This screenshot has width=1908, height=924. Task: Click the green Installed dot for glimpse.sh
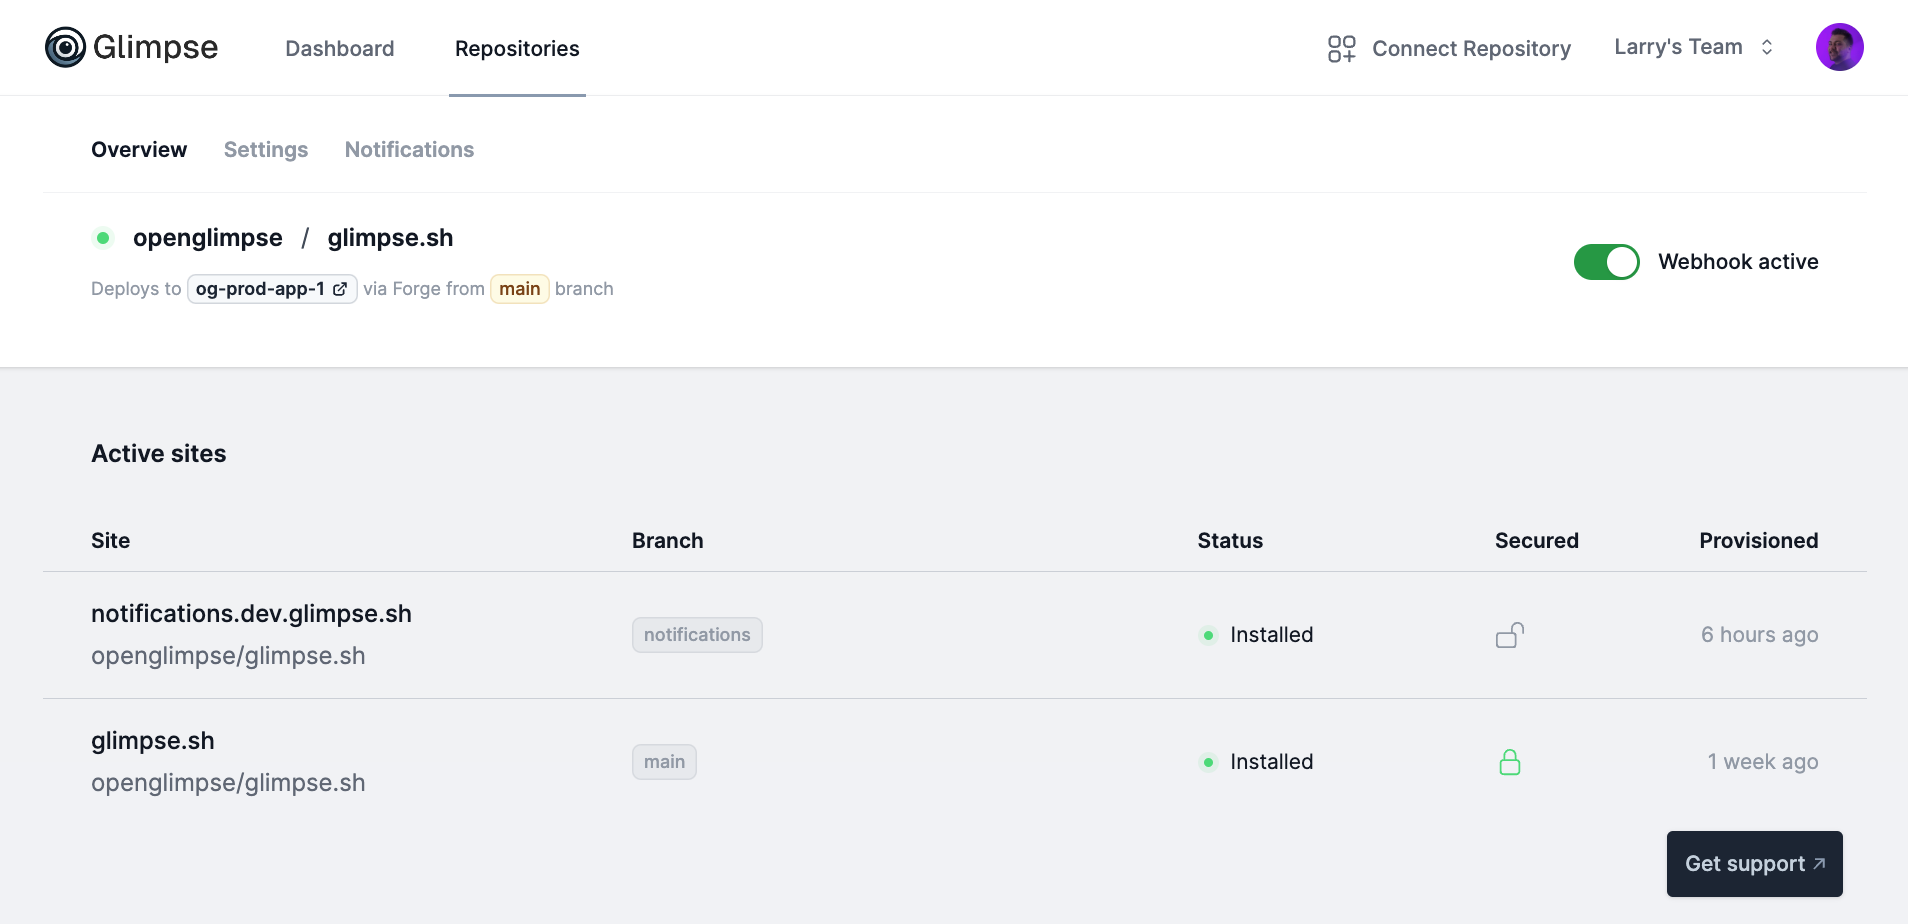pyautogui.click(x=1209, y=762)
